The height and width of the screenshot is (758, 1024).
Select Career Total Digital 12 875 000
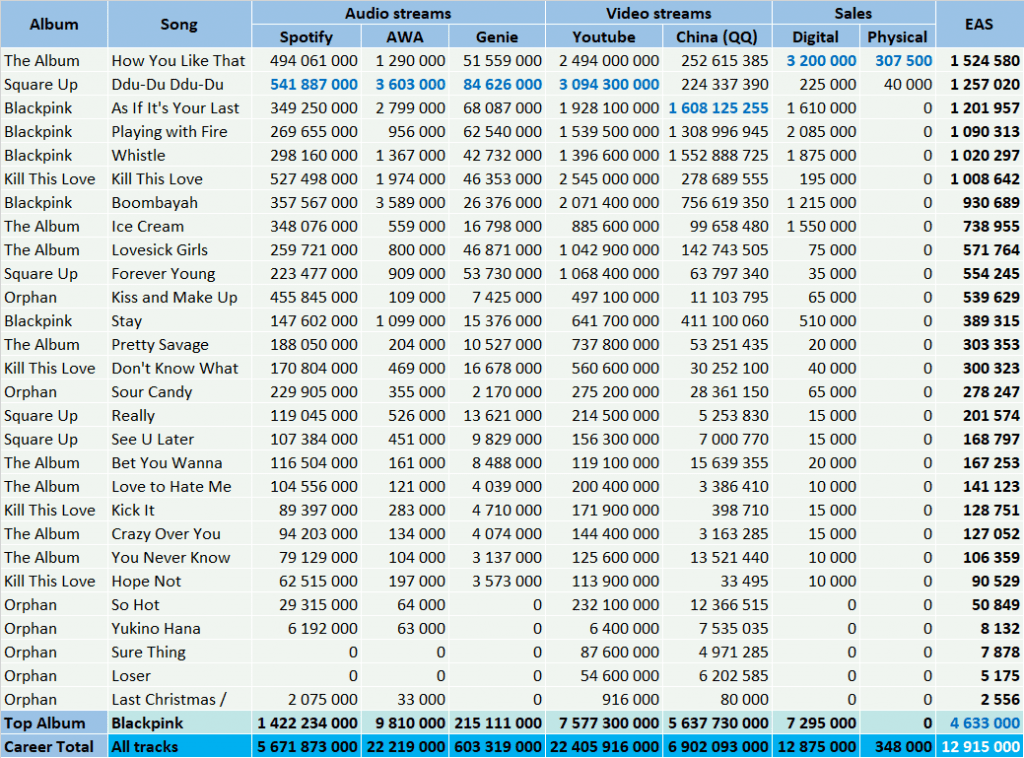click(816, 746)
